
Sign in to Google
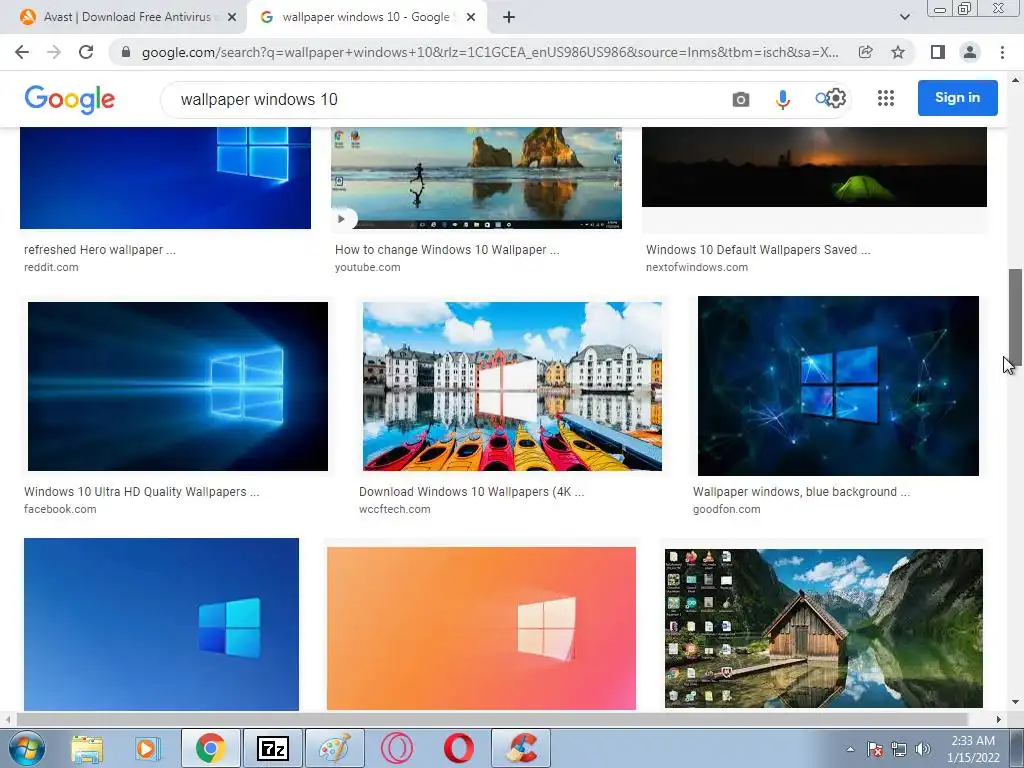click(957, 98)
